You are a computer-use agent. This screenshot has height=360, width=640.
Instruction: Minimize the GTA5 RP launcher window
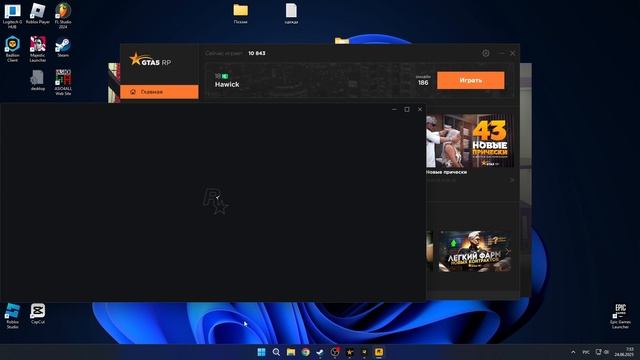pos(502,53)
